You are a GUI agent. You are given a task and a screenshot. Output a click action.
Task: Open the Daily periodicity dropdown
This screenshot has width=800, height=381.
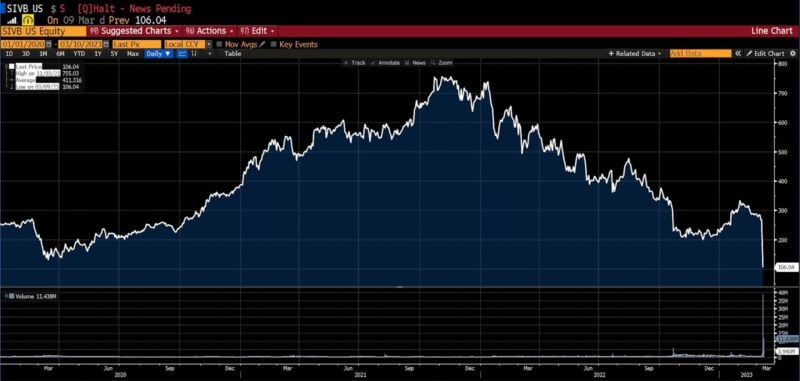159,54
